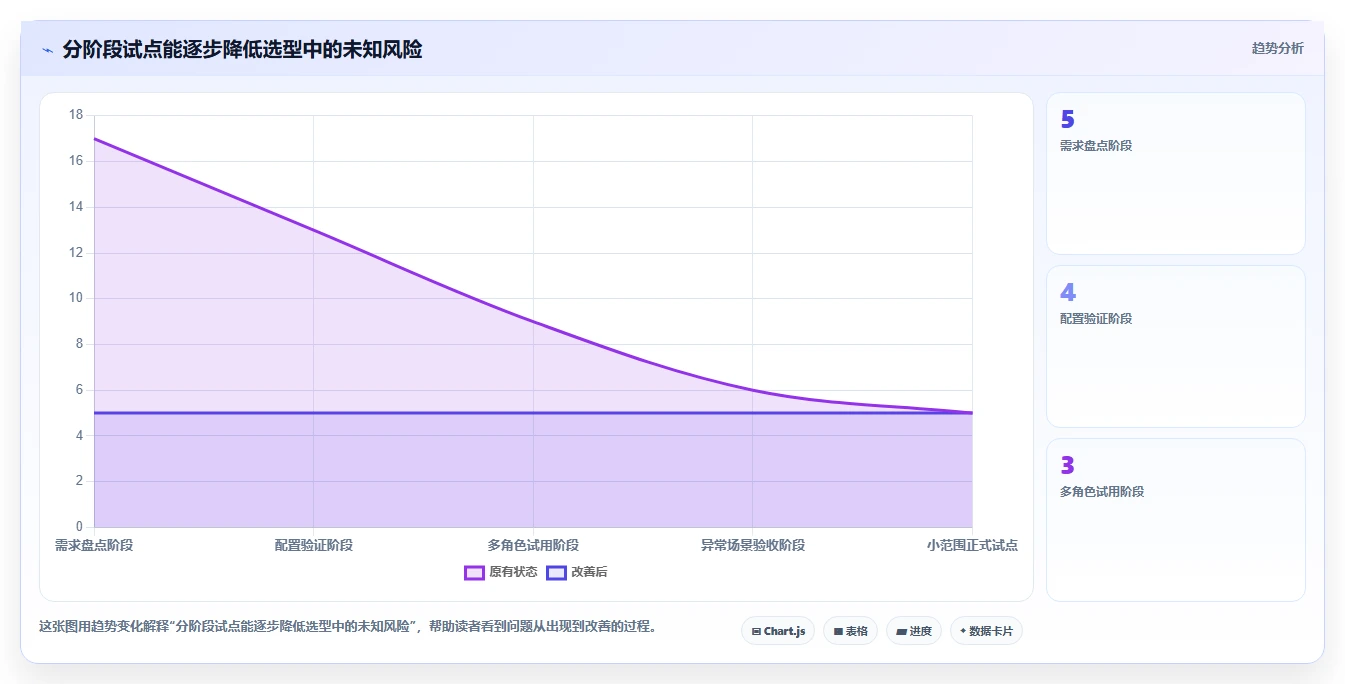The width and height of the screenshot is (1345, 684).
Task: Toggle the 改善后 legend entry
Action: (576, 572)
